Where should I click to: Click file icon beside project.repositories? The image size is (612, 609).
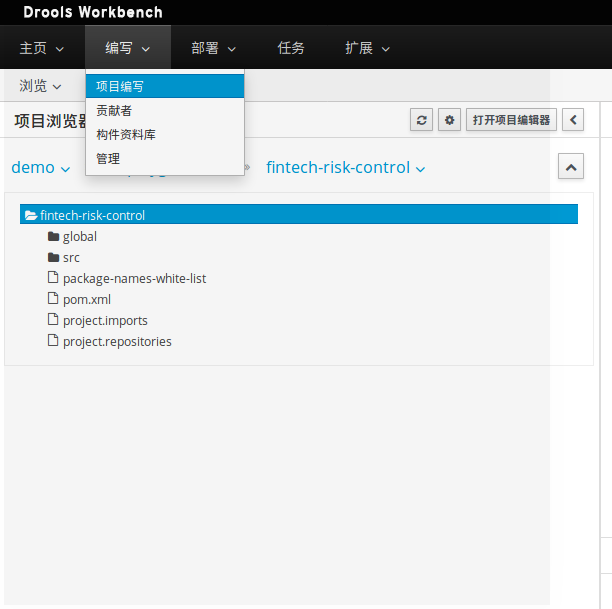pos(53,341)
